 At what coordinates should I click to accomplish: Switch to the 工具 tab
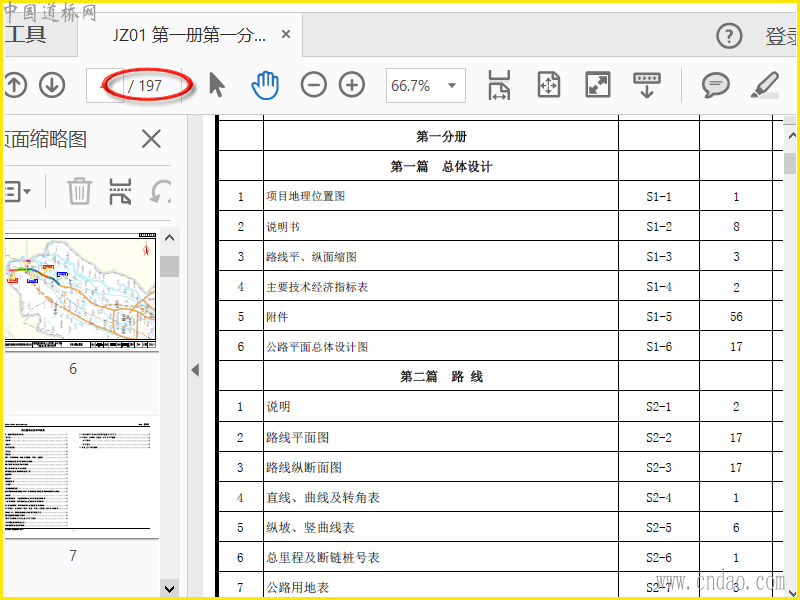tap(25, 34)
